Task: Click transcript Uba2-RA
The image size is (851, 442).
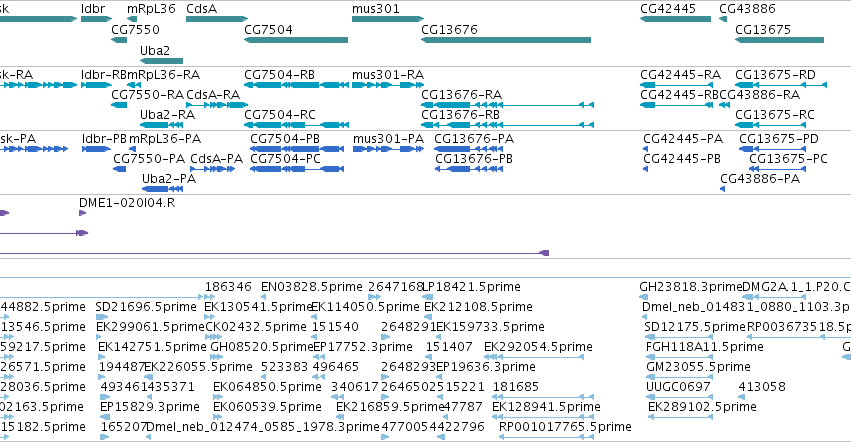Action: [x=161, y=125]
